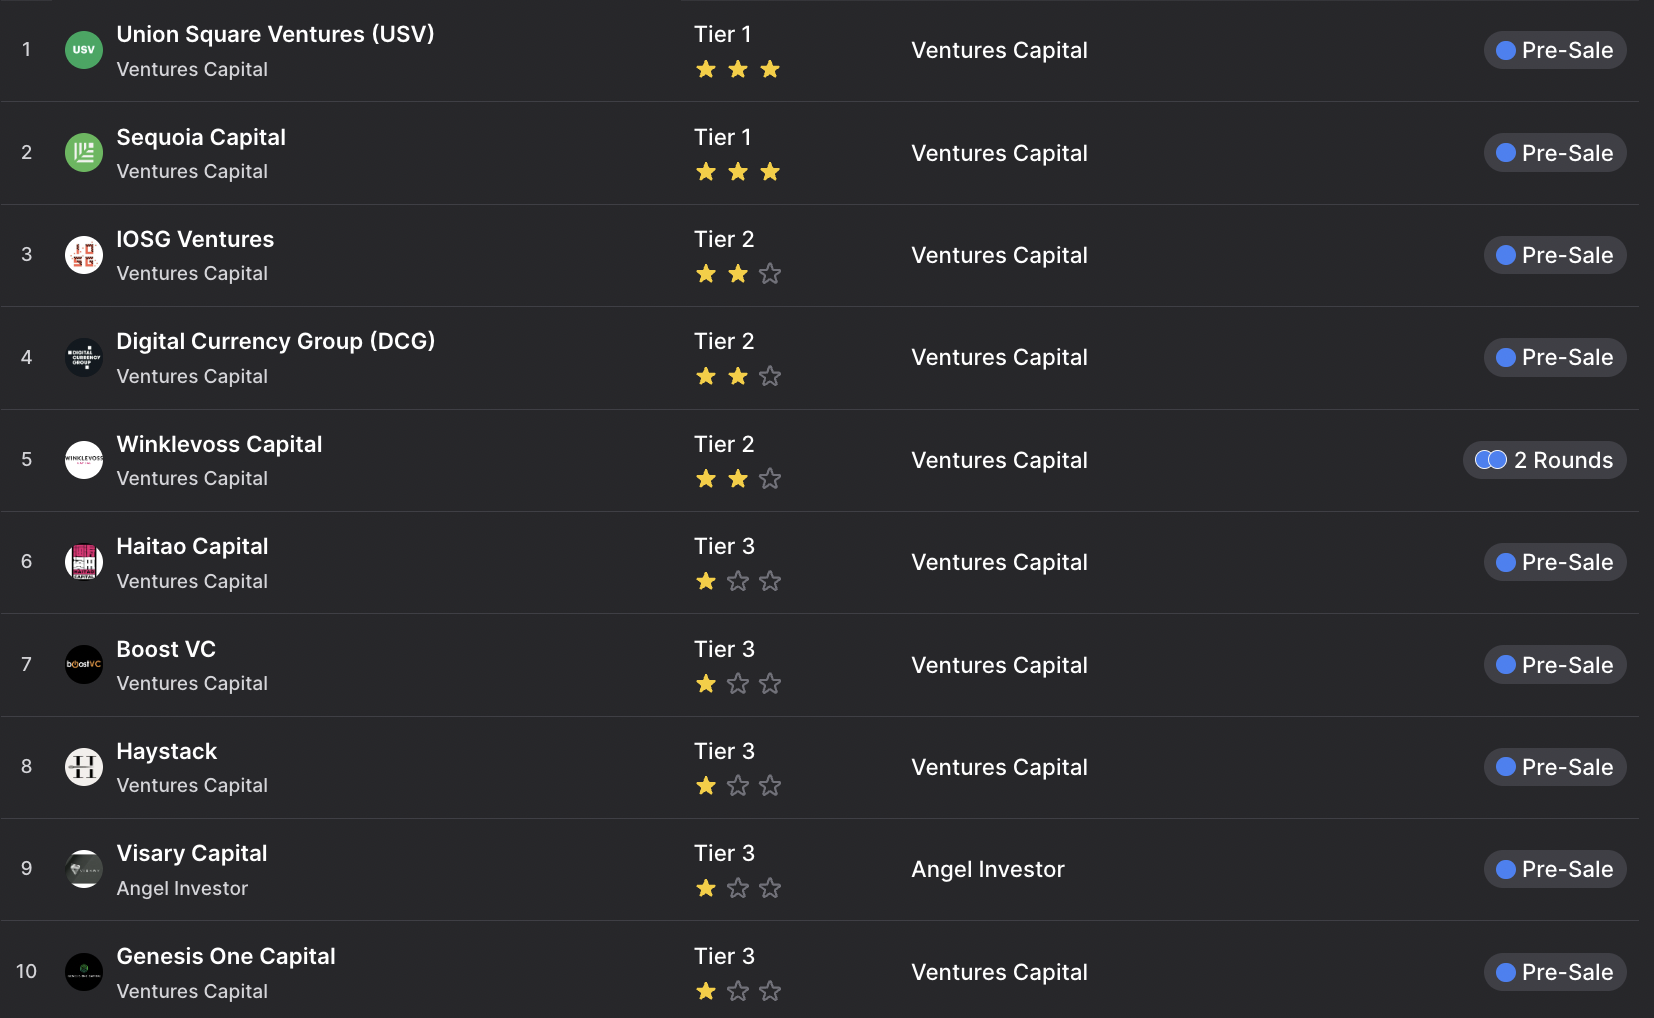Click the Haystack logo icon
The width and height of the screenshot is (1654, 1018).
[84, 767]
